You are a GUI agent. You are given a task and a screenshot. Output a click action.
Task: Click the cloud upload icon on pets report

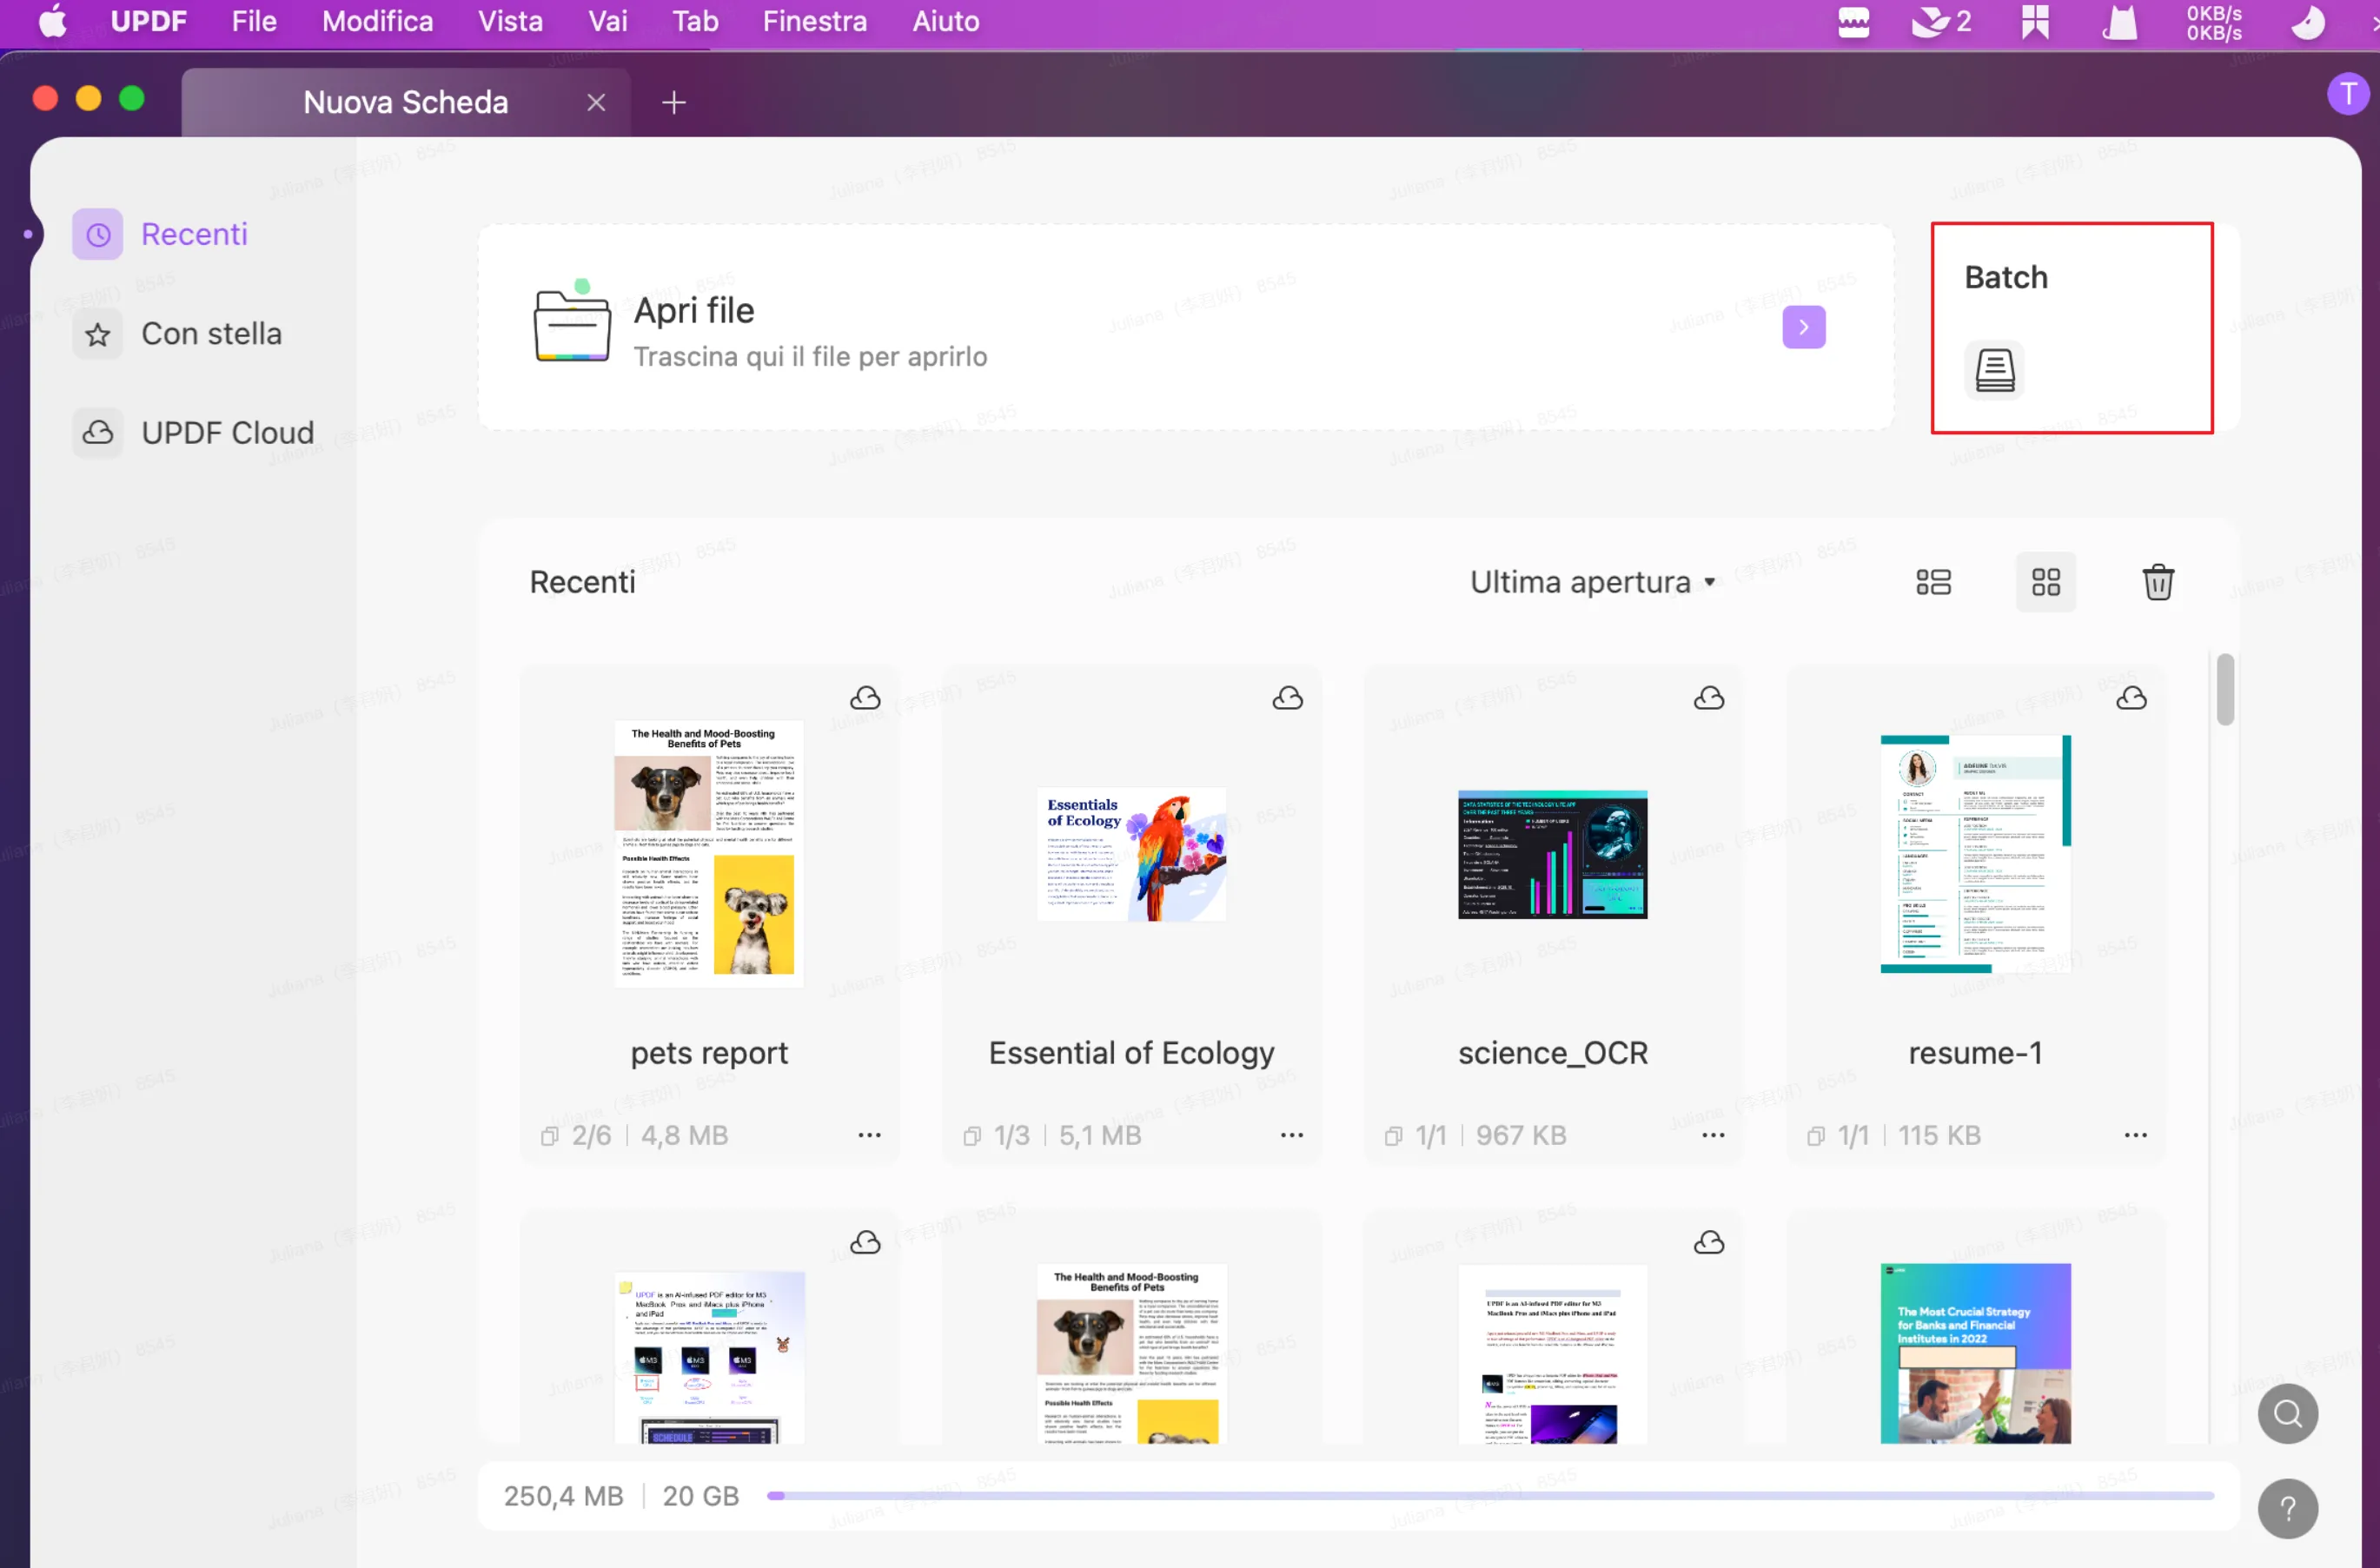(865, 697)
